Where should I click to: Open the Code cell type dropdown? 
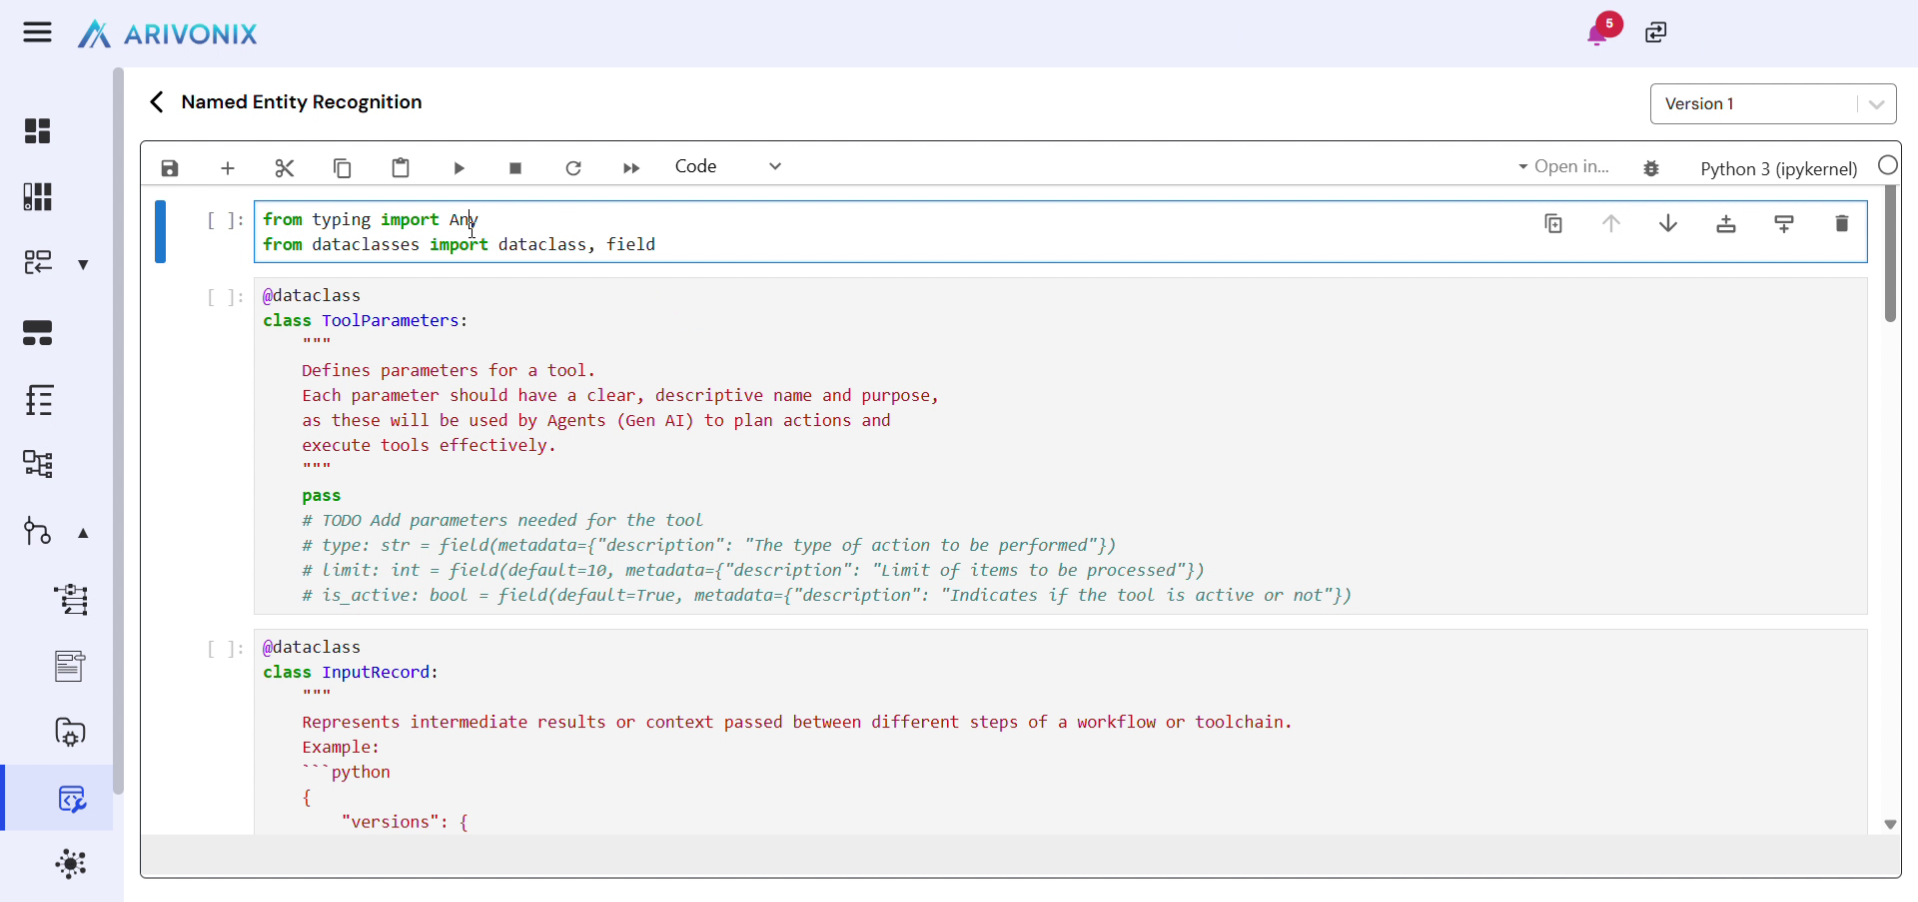(728, 167)
